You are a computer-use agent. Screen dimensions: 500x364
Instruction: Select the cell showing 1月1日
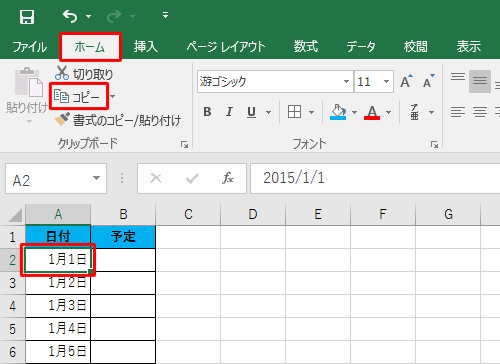[x=58, y=260]
